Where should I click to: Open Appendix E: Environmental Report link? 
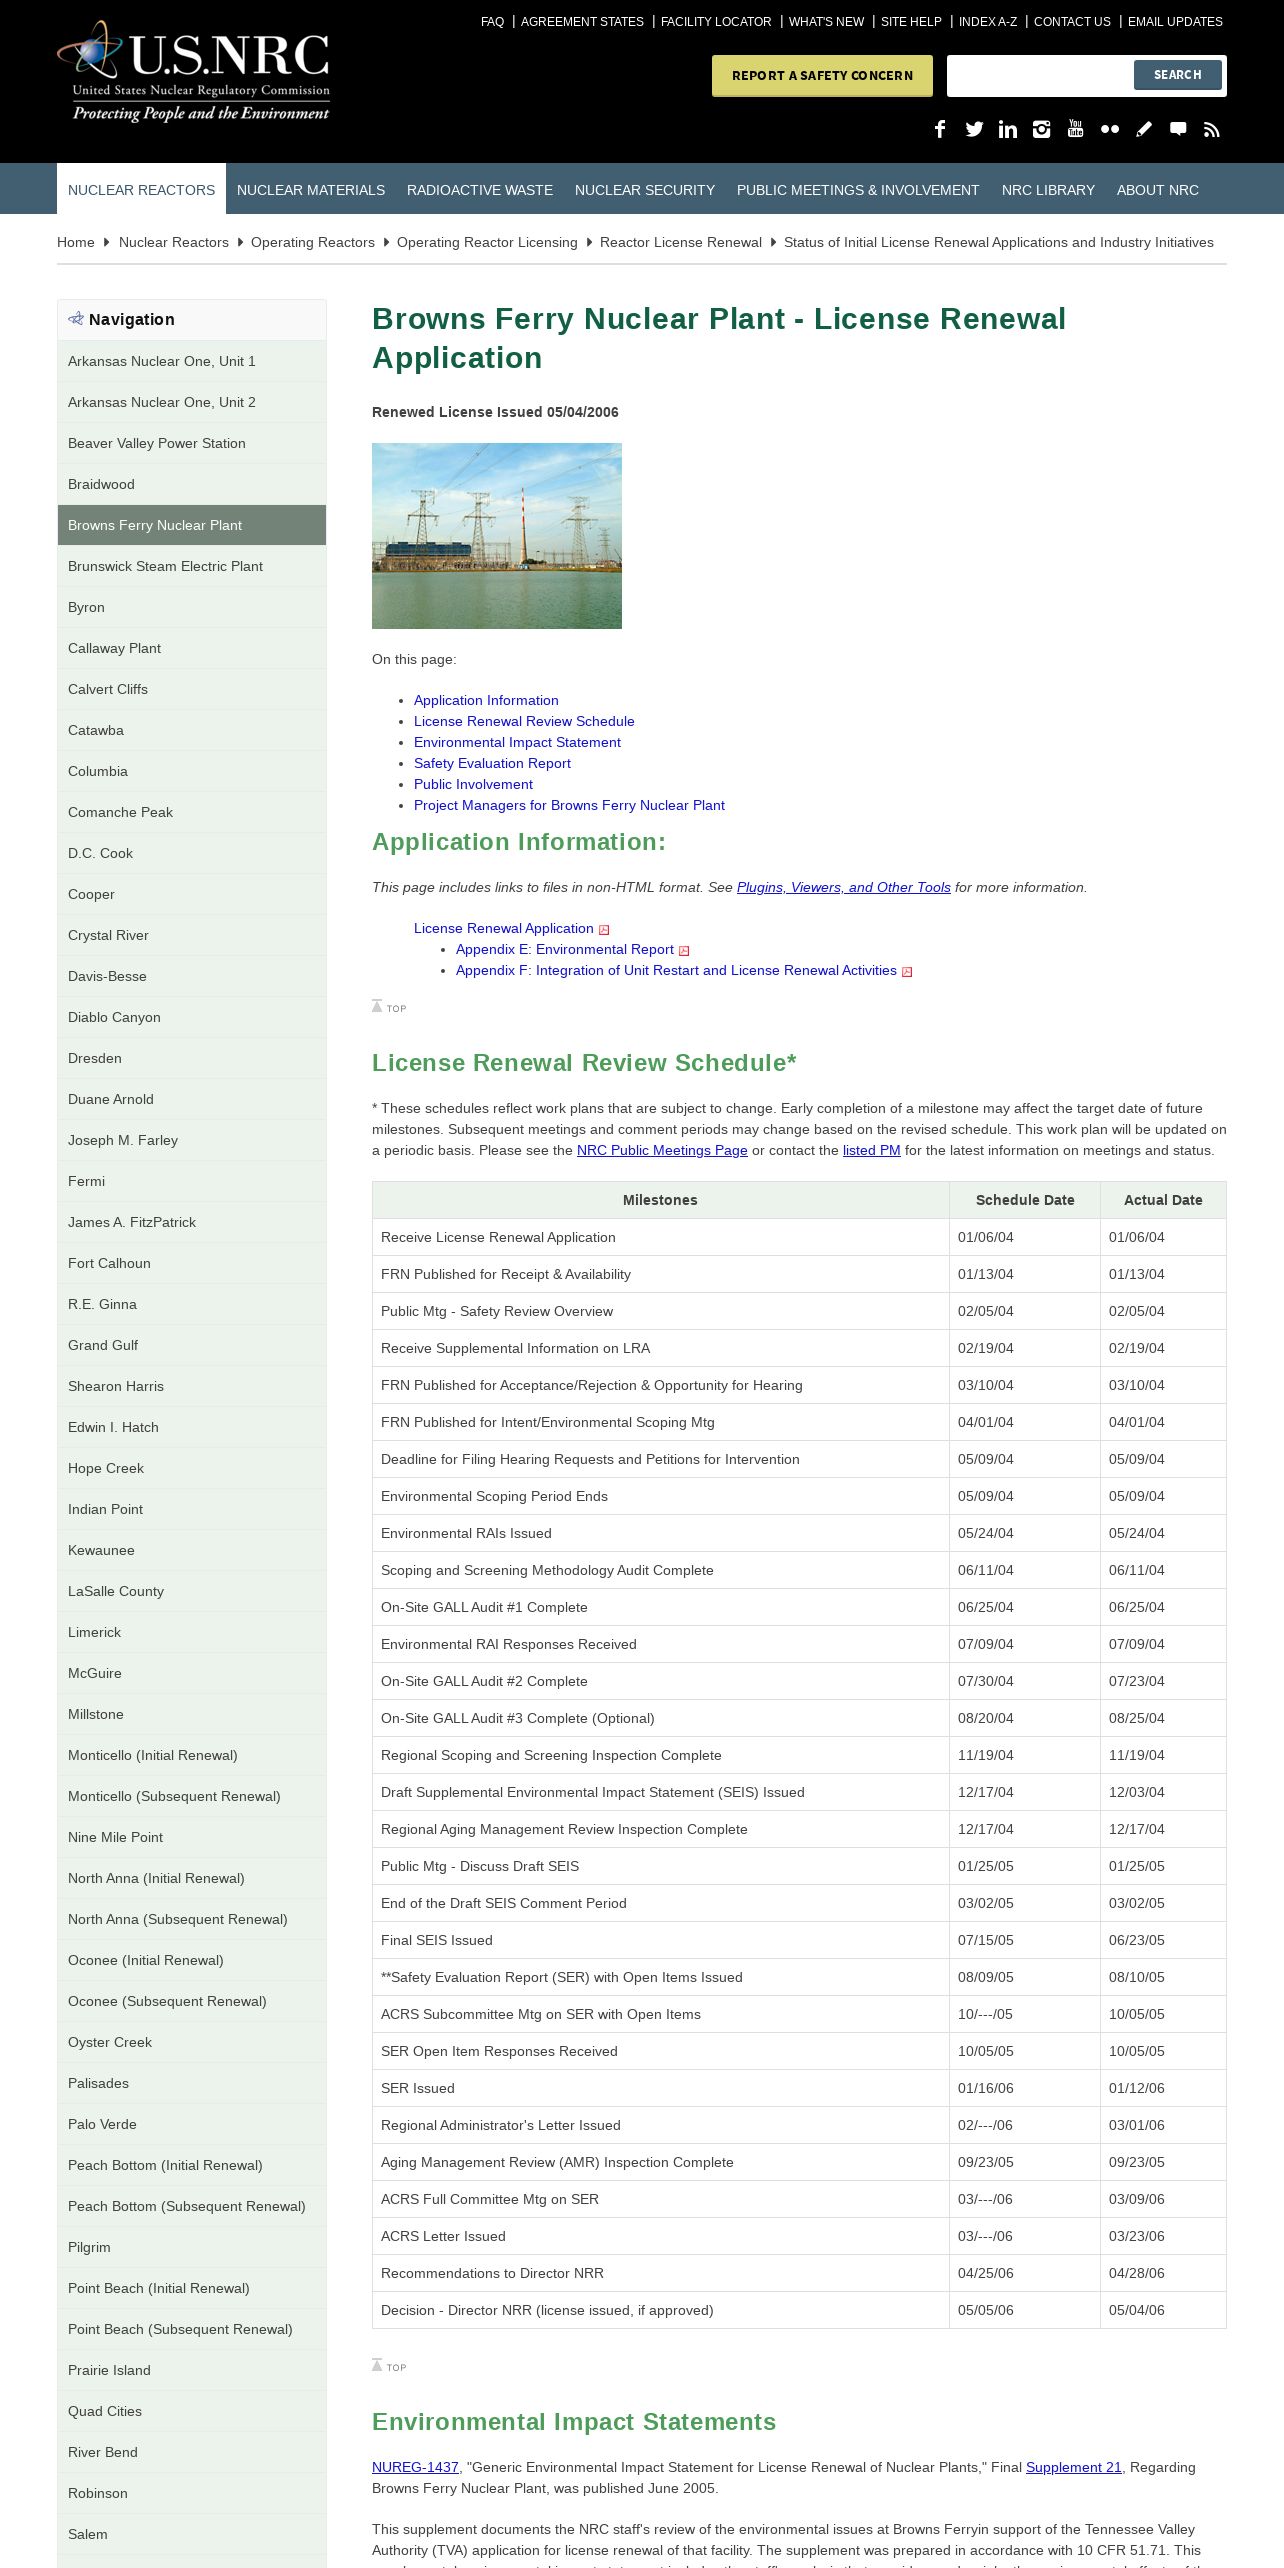[565, 949]
